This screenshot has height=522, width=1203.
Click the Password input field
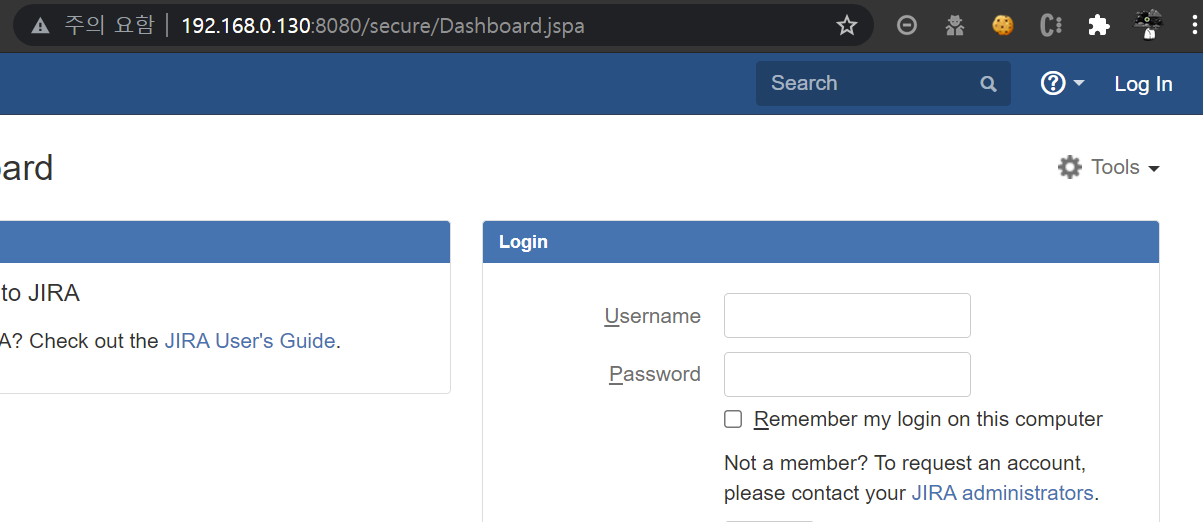tap(847, 374)
